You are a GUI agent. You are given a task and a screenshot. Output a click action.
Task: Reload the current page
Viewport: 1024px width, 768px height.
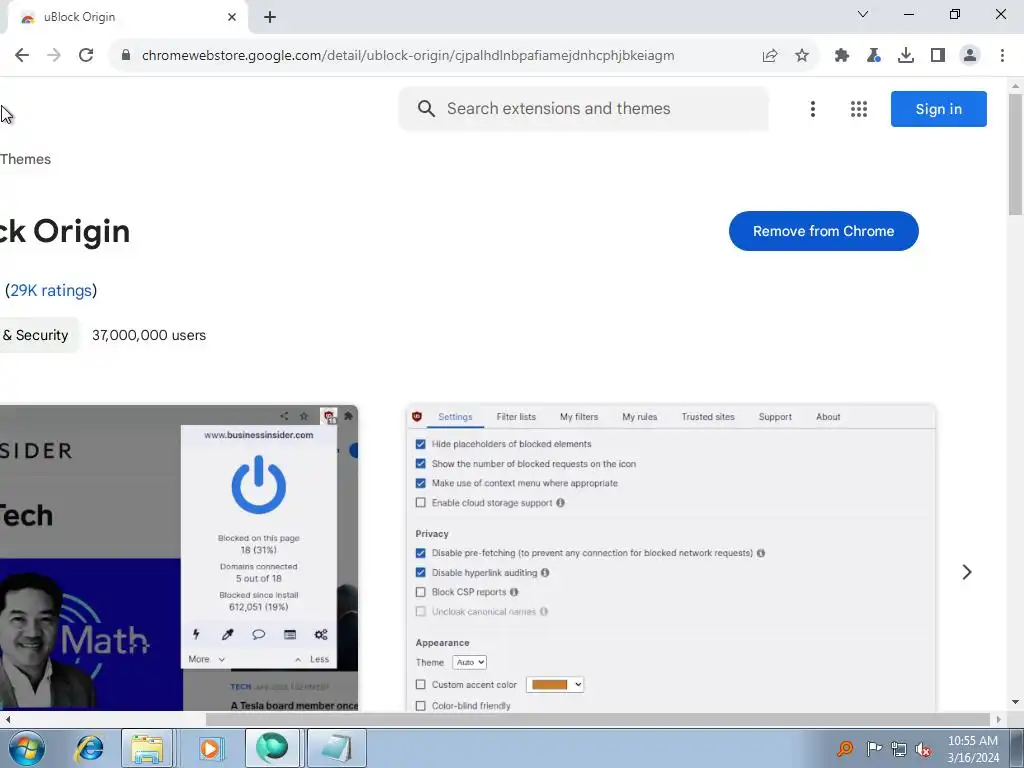coord(86,55)
